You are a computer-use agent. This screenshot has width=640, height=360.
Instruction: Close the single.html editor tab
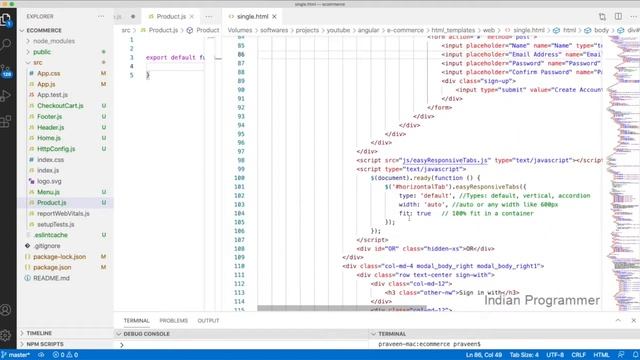point(274,16)
